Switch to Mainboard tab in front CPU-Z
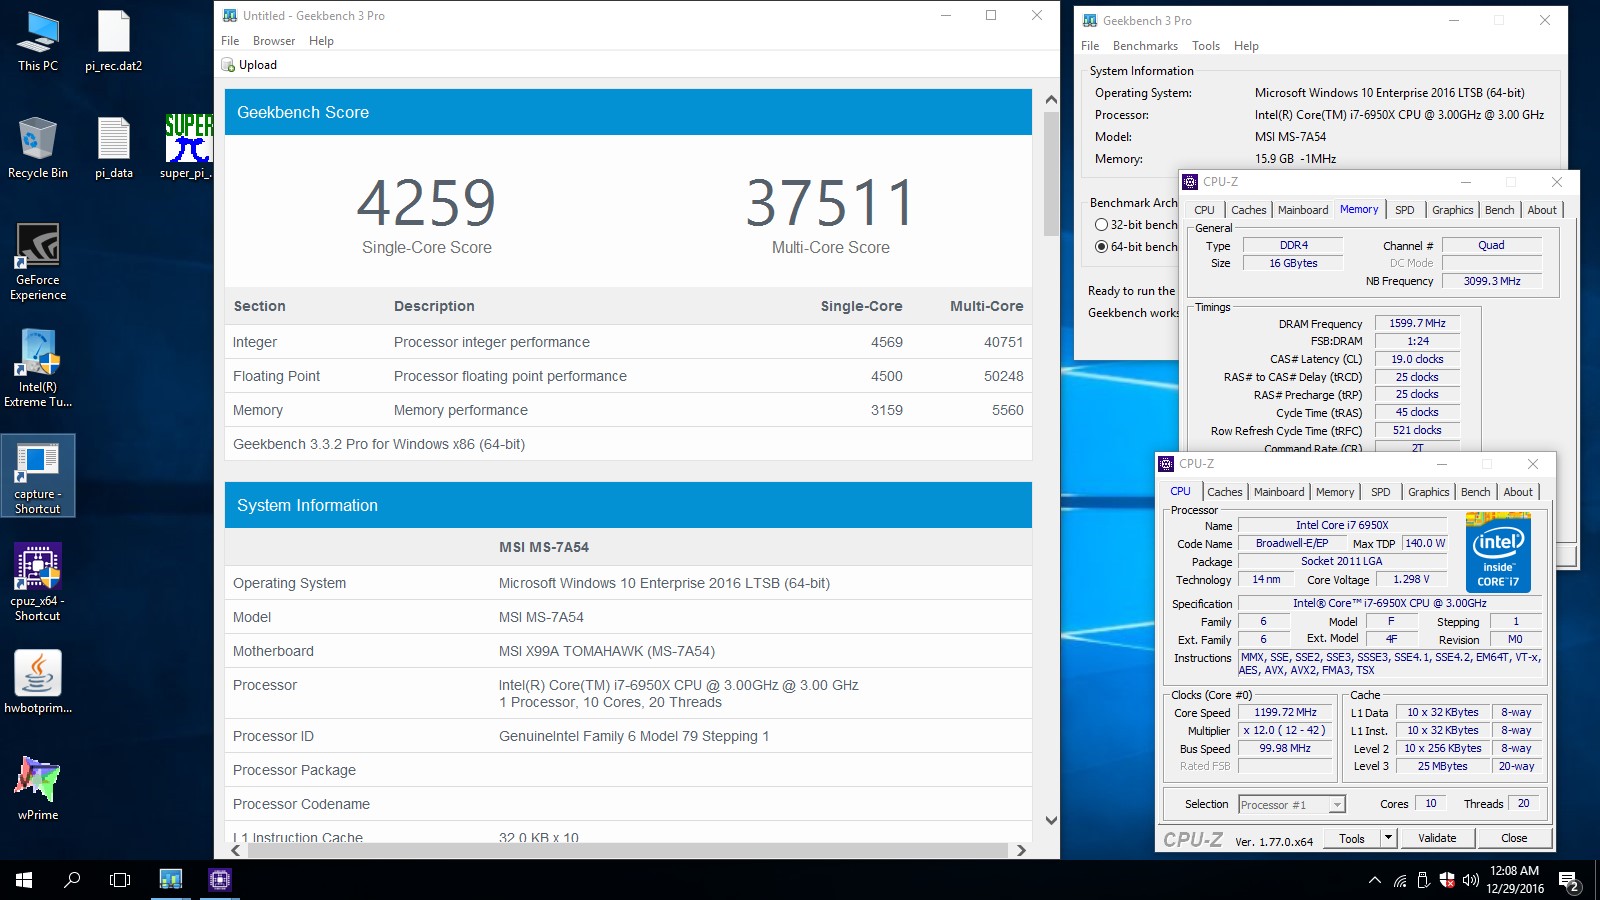Screen dimensions: 1600x900 [1279, 492]
